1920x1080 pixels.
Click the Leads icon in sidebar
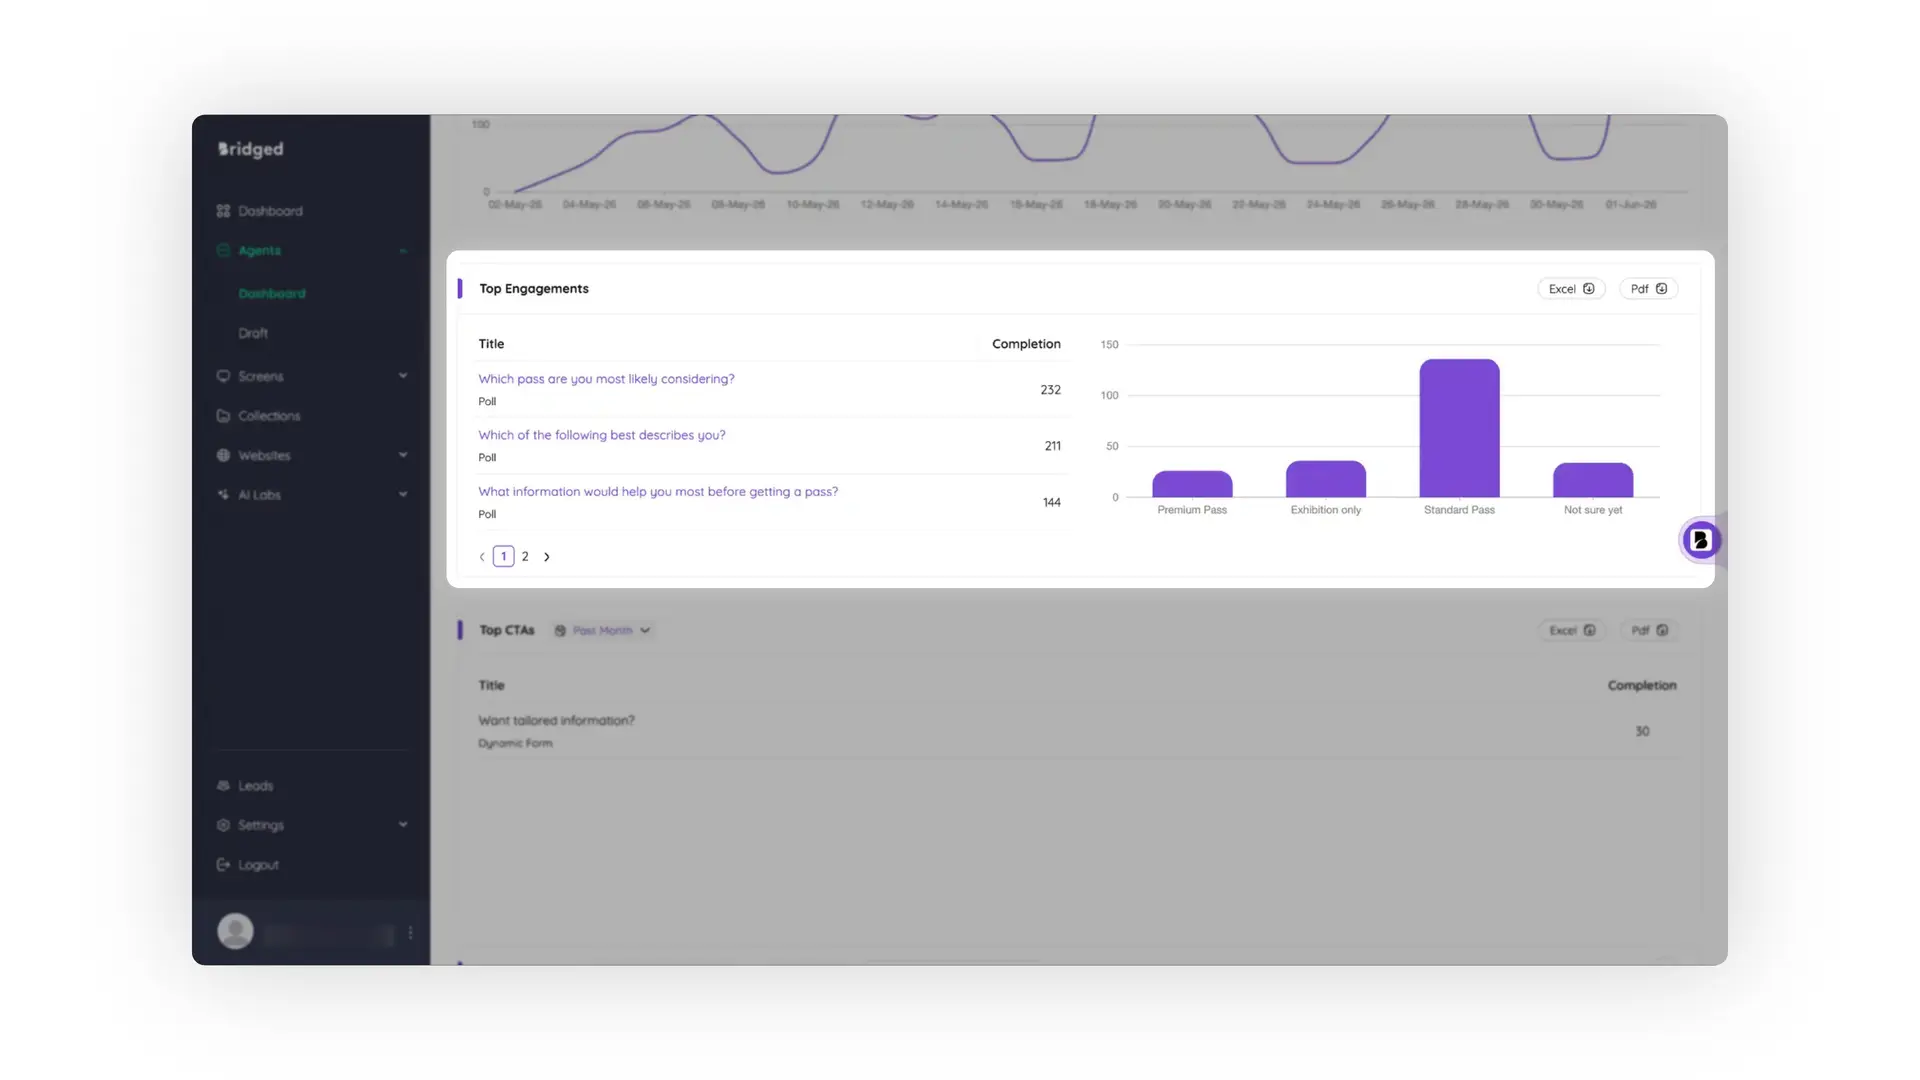(x=223, y=786)
